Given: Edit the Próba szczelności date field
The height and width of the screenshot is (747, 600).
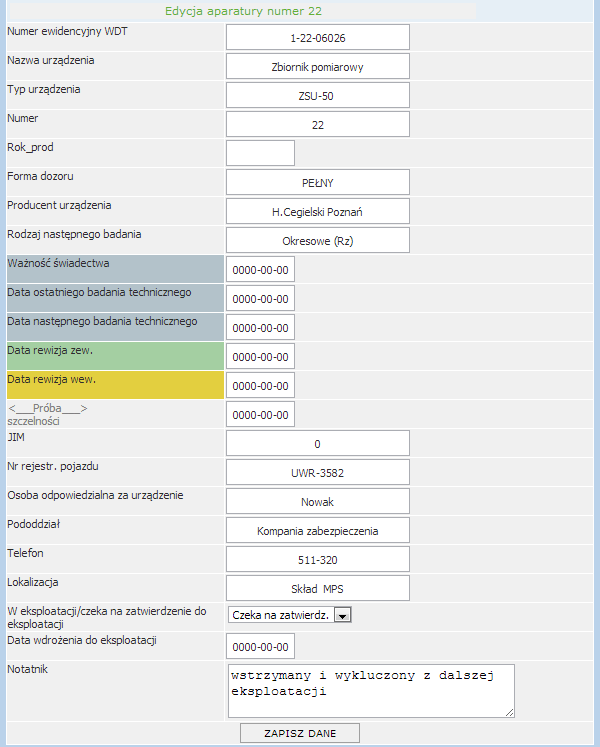Looking at the screenshot, I should [260, 414].
